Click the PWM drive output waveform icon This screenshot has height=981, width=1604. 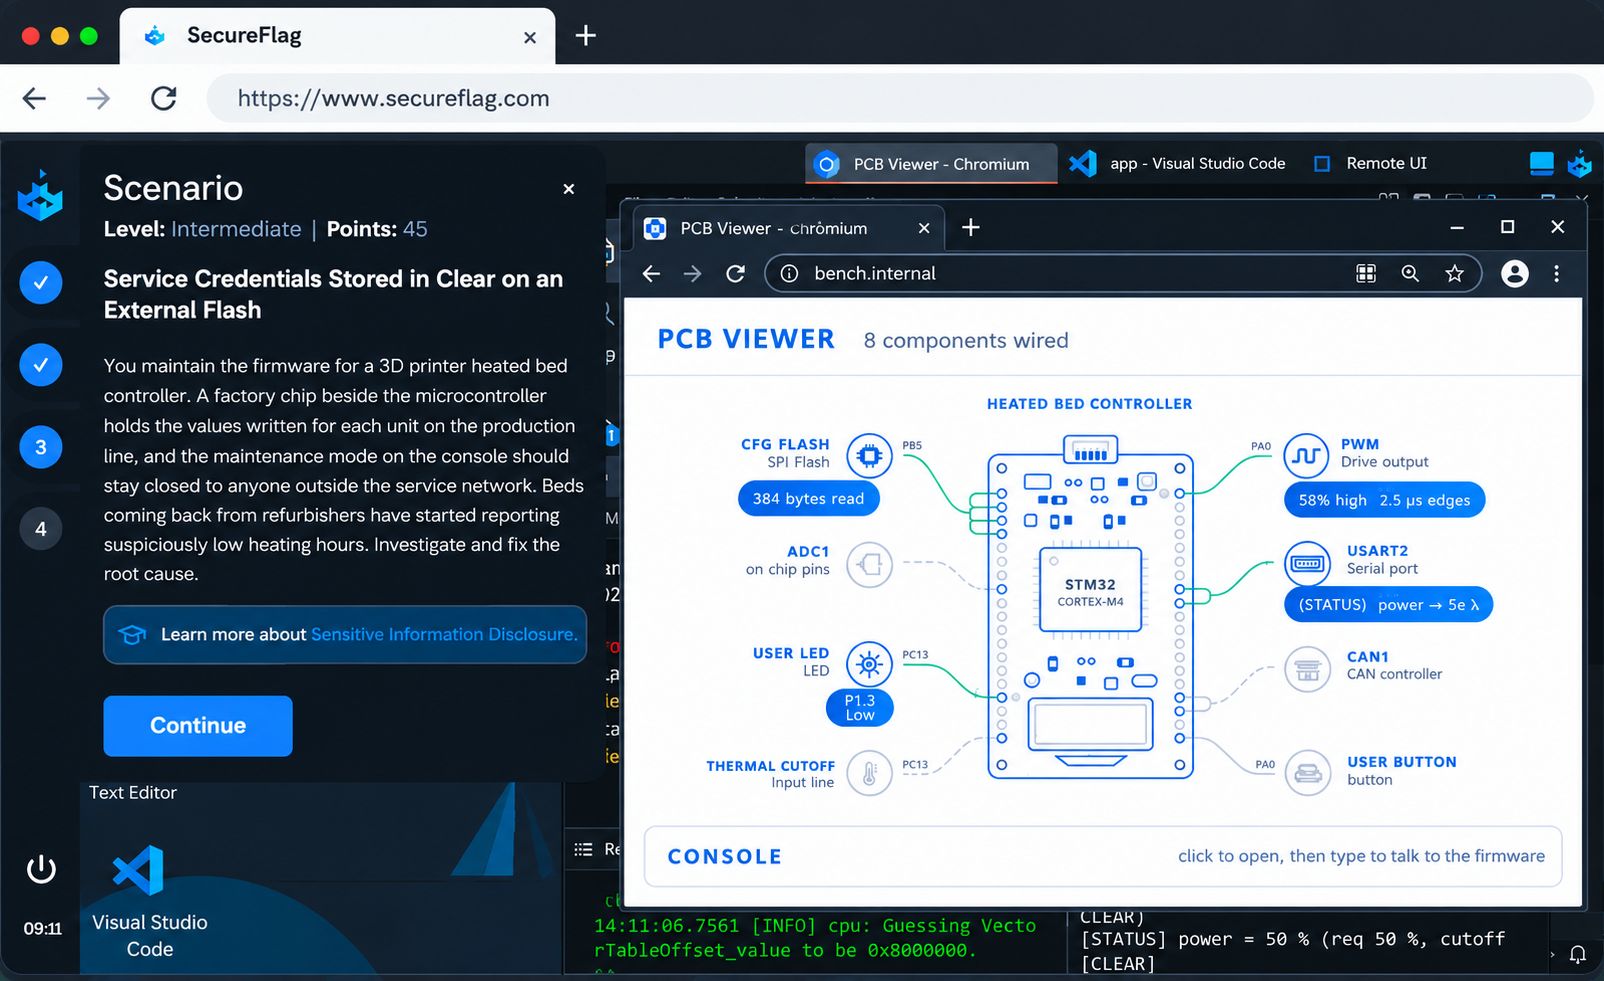[1306, 456]
